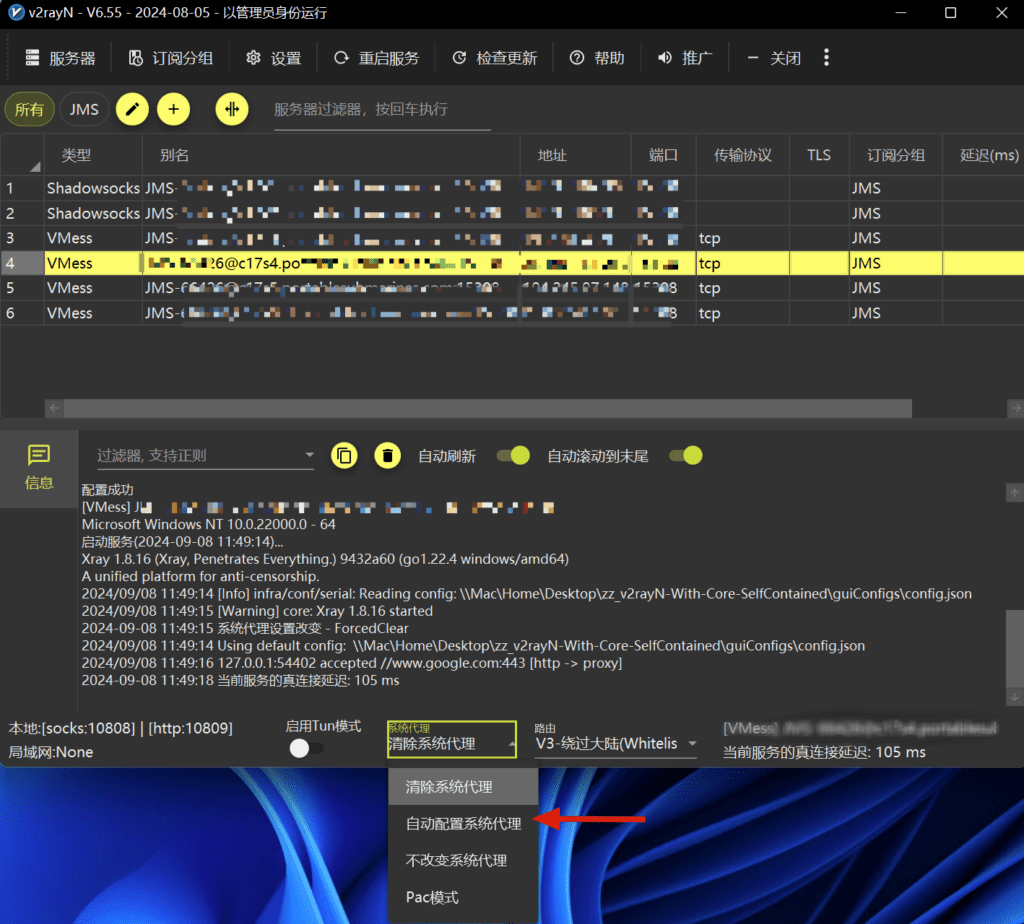Click the 关闭 toolbar button
Viewport: 1024px width, 924px height.
pos(774,58)
